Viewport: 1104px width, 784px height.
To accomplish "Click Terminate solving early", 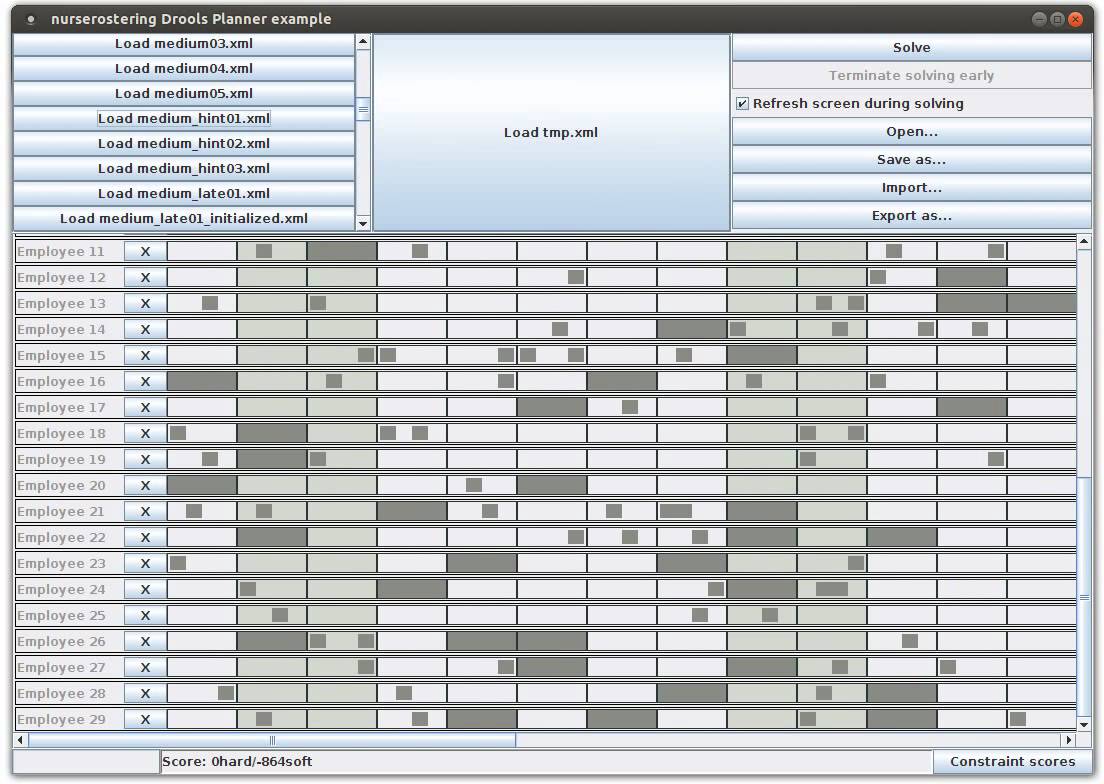I will click(912, 75).
